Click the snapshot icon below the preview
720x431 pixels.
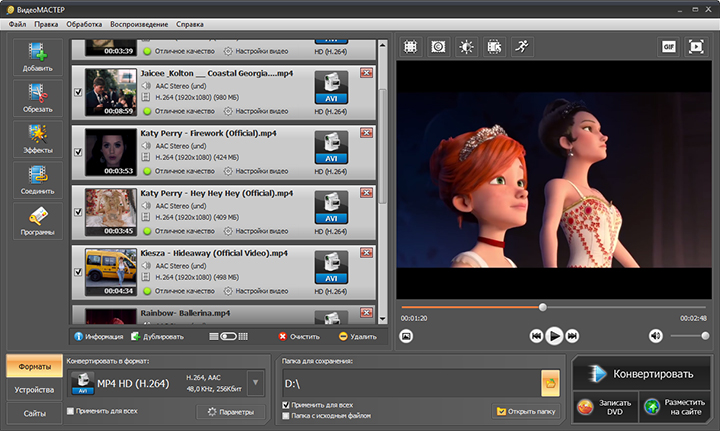click(407, 336)
